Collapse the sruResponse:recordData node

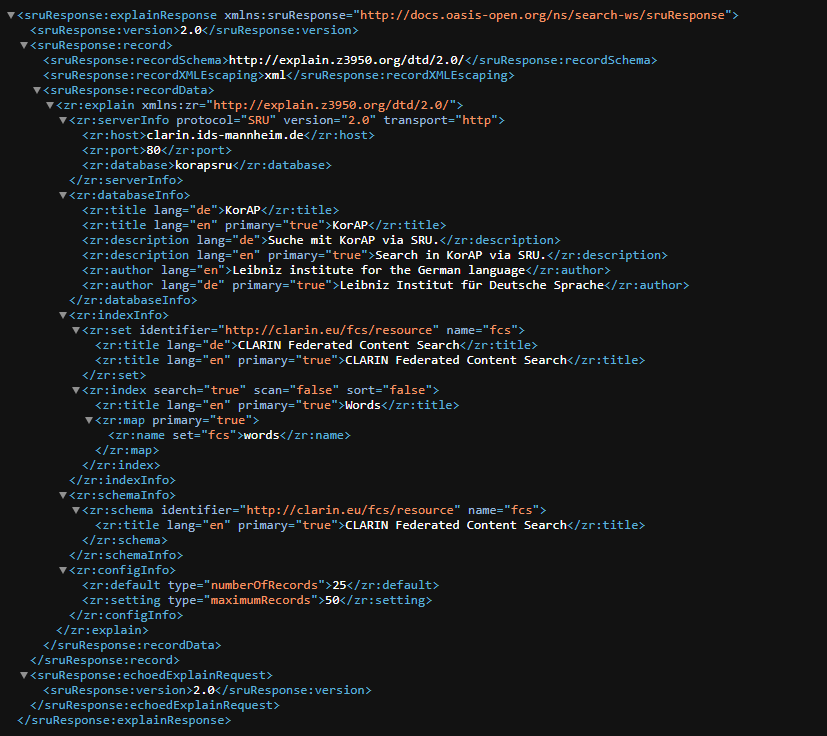point(37,91)
